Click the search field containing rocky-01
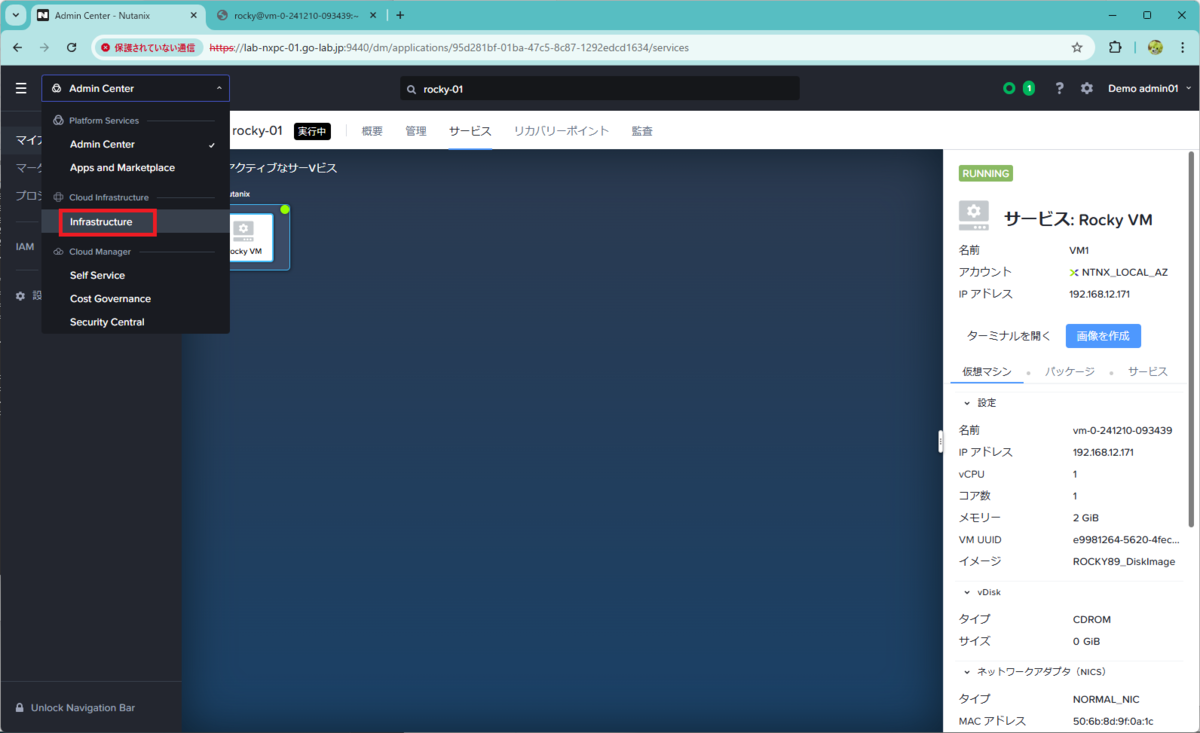The width and height of the screenshot is (1200, 733). click(x=600, y=88)
